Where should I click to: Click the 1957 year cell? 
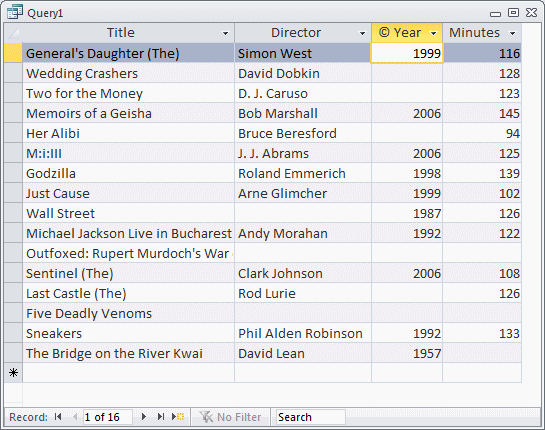tap(407, 353)
